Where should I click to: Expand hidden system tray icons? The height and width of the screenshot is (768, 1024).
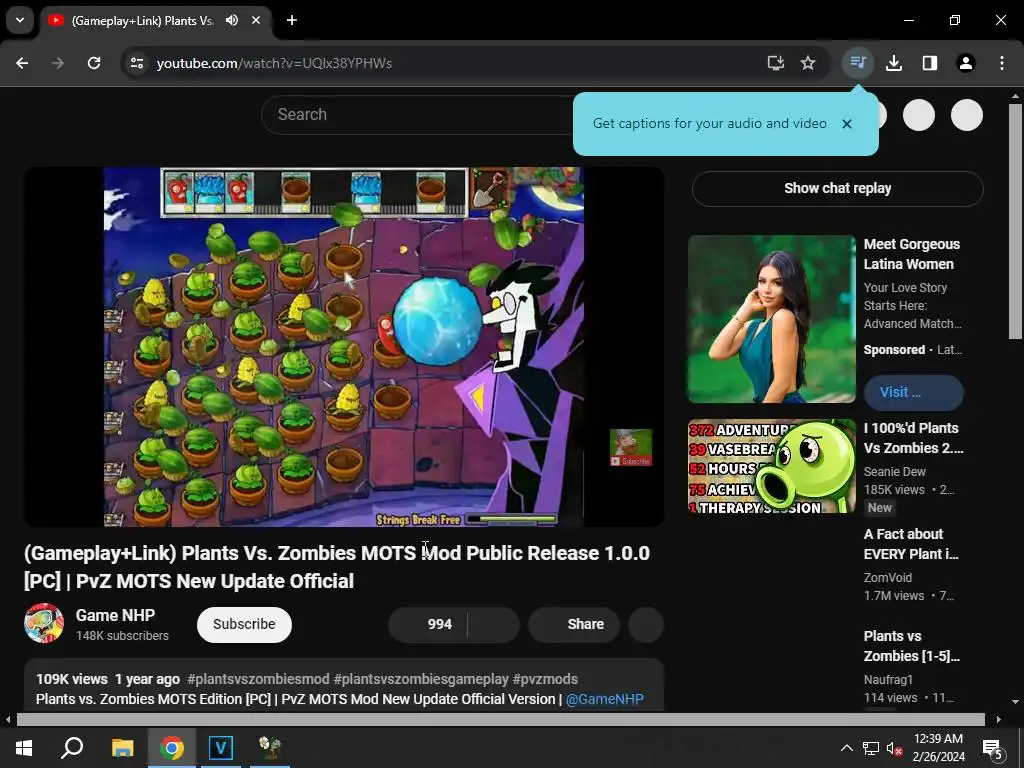[846, 748]
